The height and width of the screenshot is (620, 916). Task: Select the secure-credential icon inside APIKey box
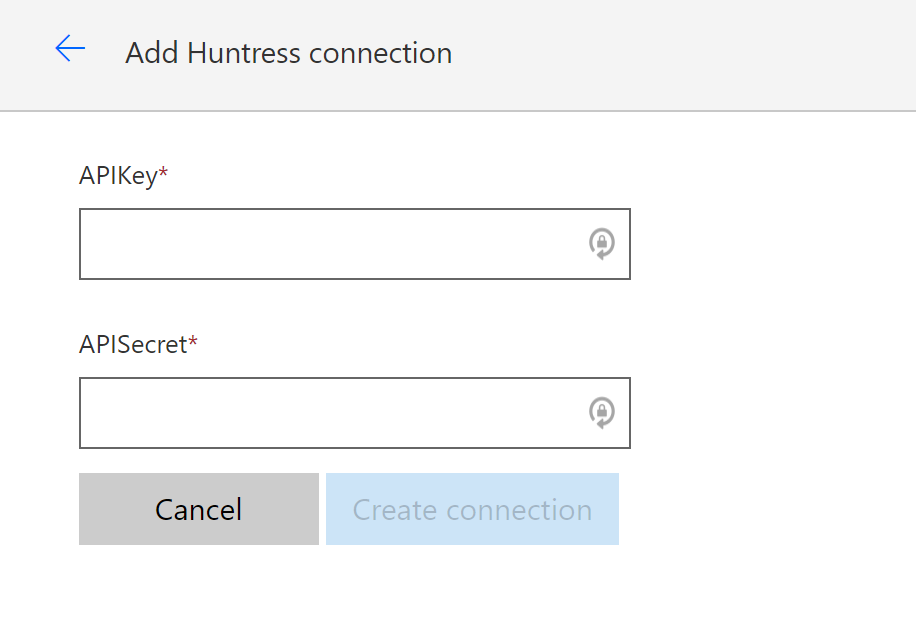coord(601,244)
